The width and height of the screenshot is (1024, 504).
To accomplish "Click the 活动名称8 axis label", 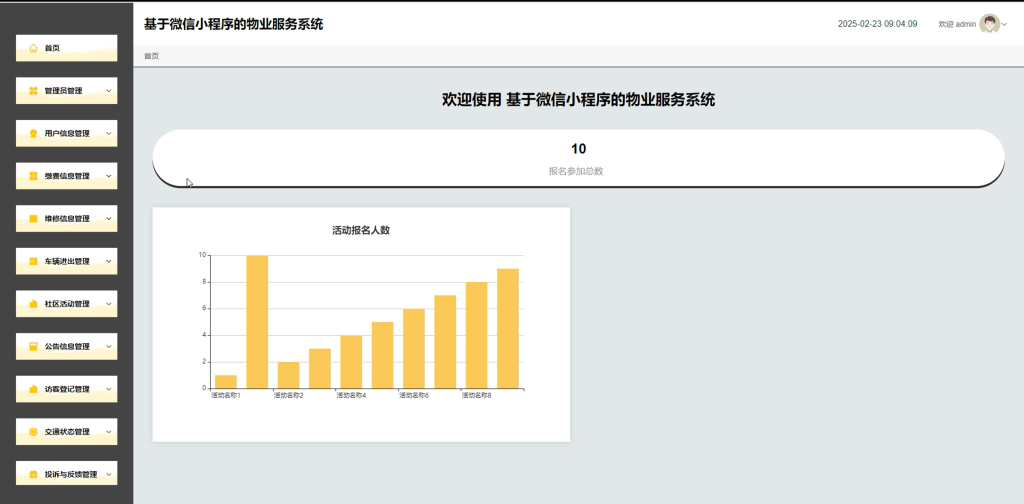I will click(476, 396).
